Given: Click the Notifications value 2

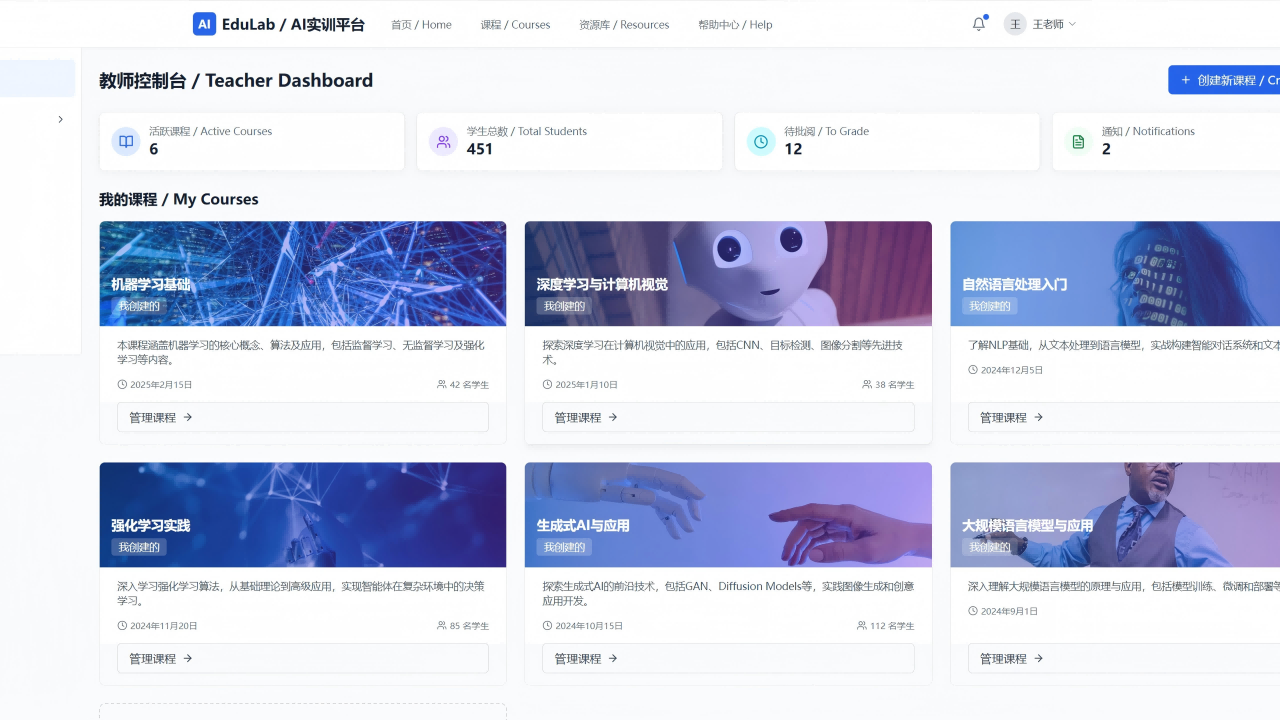Looking at the screenshot, I should 1106,149.
